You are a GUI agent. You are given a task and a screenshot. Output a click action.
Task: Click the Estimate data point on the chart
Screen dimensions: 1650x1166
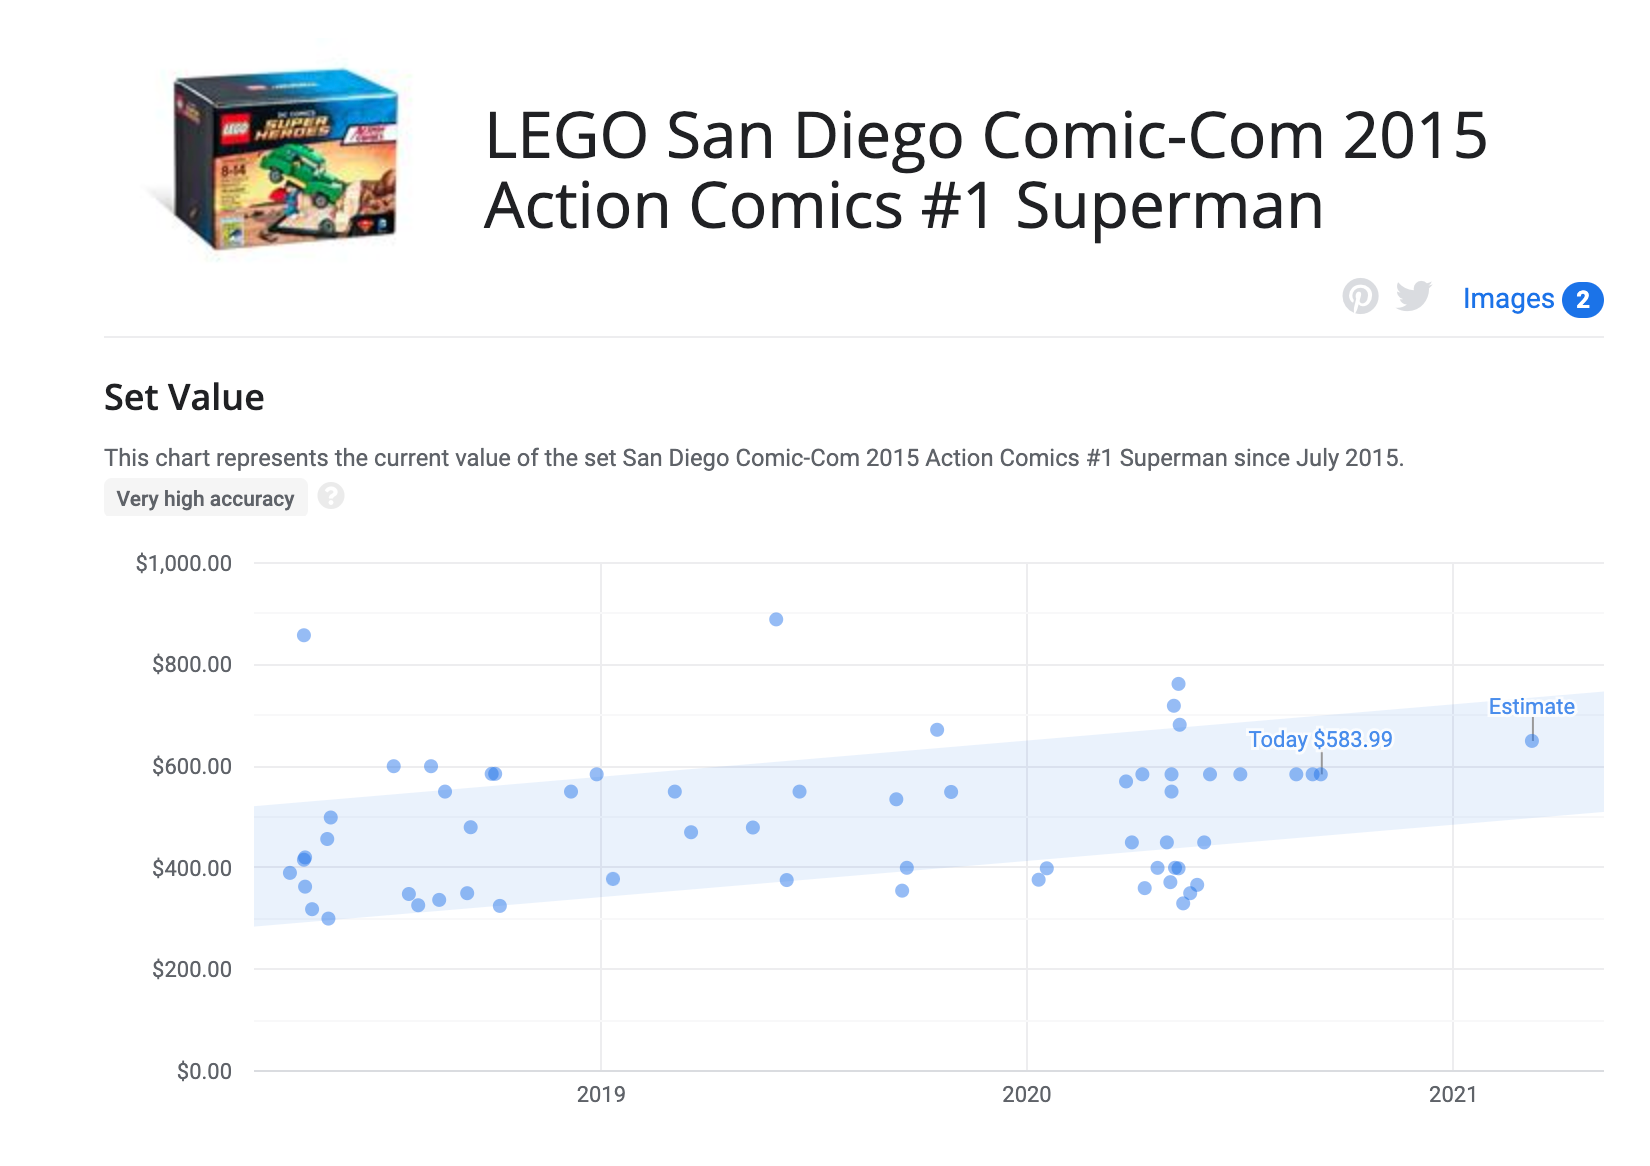click(1533, 741)
